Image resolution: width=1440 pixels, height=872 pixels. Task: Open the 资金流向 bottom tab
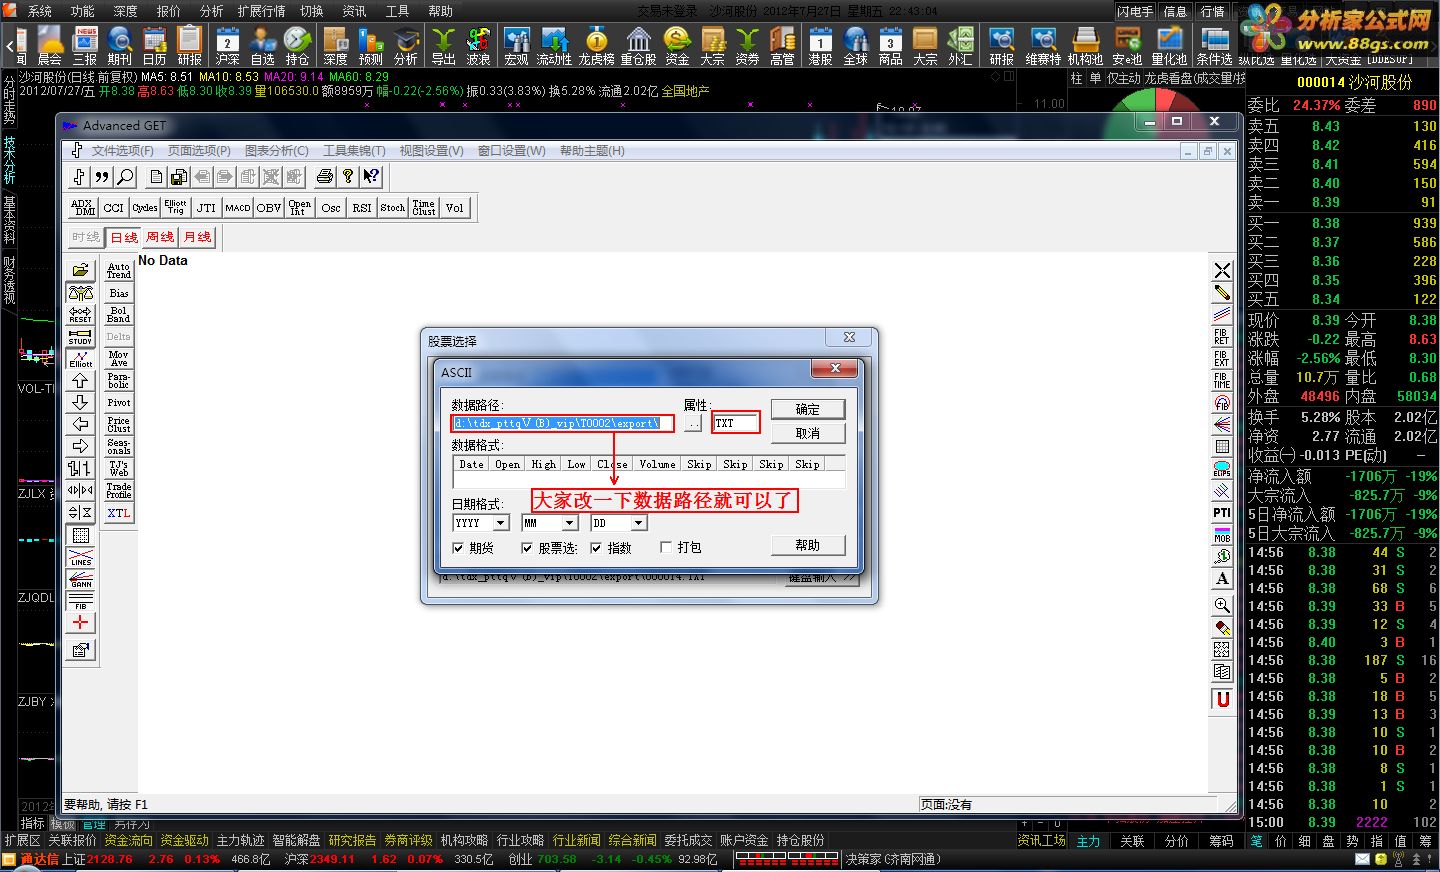pyautogui.click(x=128, y=841)
